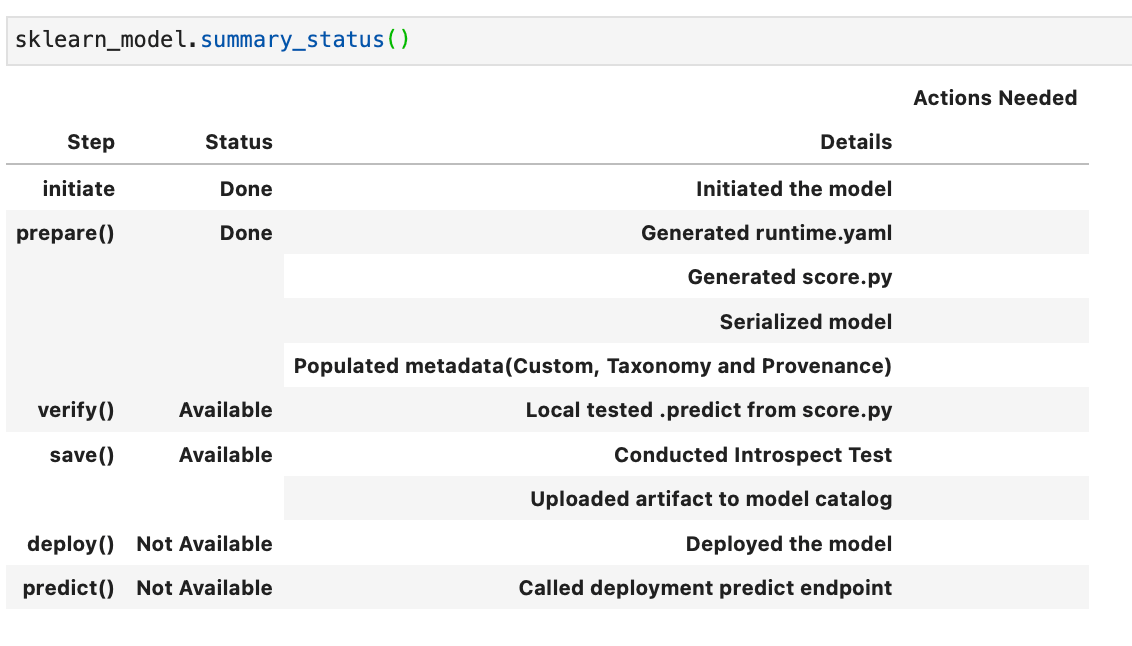Click the Details column header

click(x=856, y=142)
